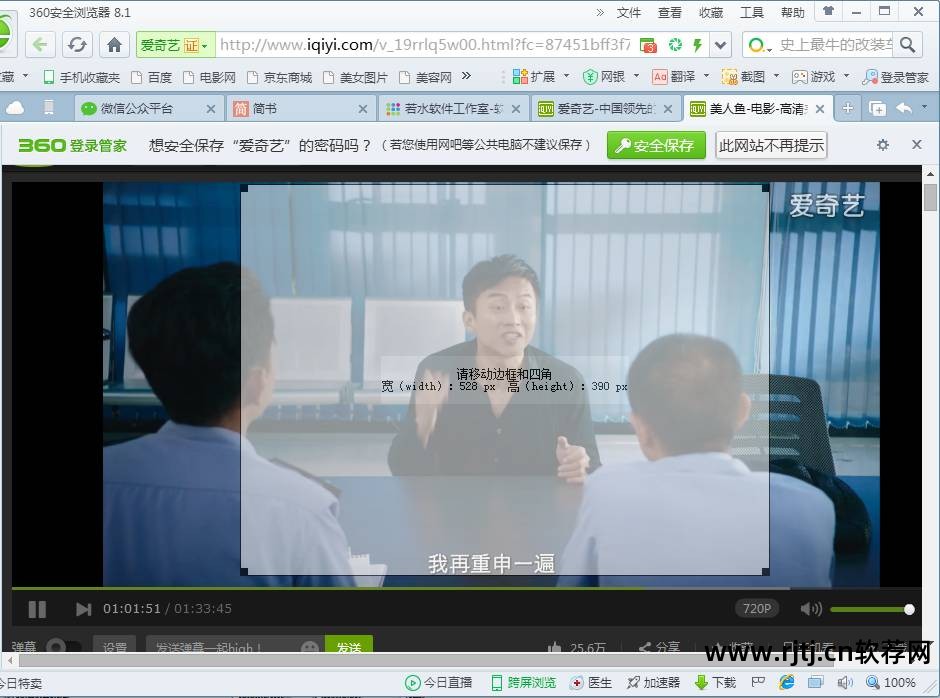Viewport: 940px width, 698px height.
Task: Change the 720P video quality setting
Action: 757,609
